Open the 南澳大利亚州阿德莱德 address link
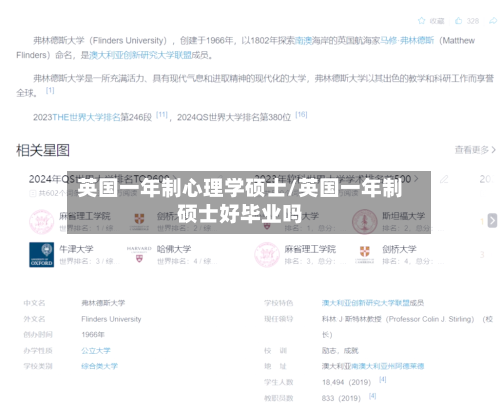The image size is (500, 405). click(x=387, y=366)
